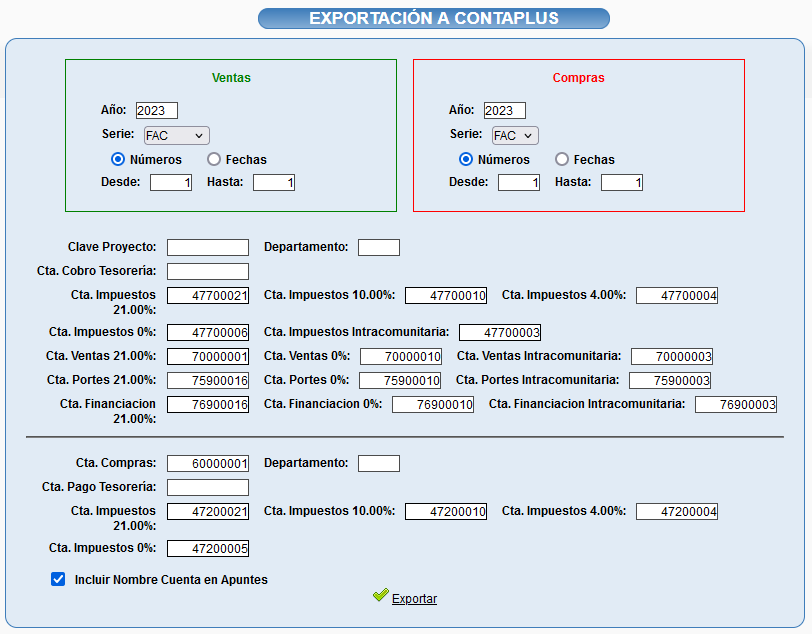Click the field containing 47700006
The image size is (812, 634).
click(208, 333)
